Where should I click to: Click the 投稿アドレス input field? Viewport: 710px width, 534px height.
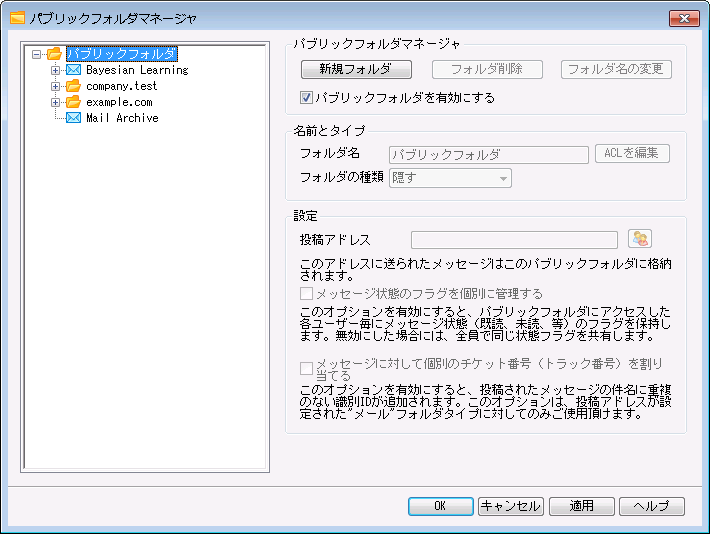pos(514,239)
